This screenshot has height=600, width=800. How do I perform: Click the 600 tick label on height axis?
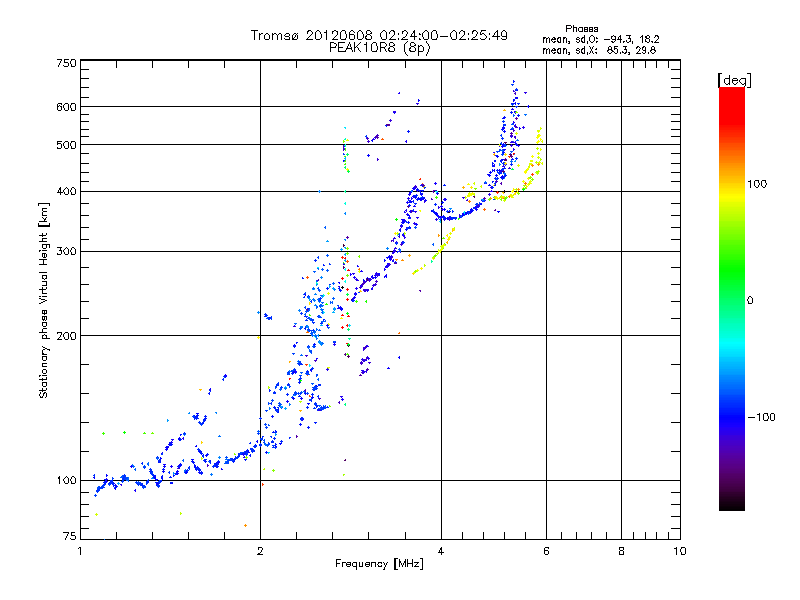pos(66,107)
